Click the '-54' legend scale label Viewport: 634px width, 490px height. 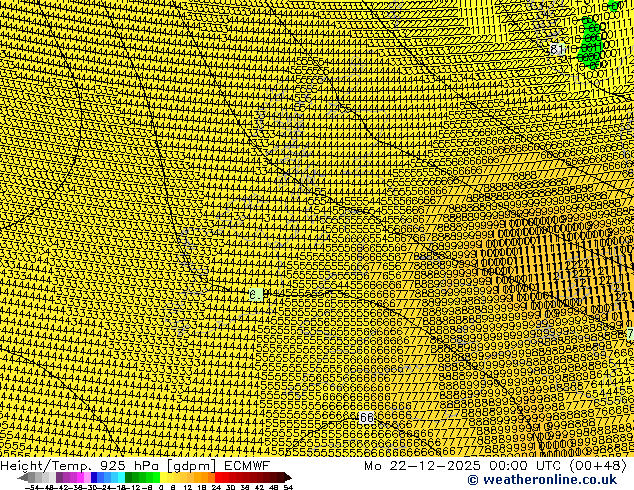(x=32, y=488)
